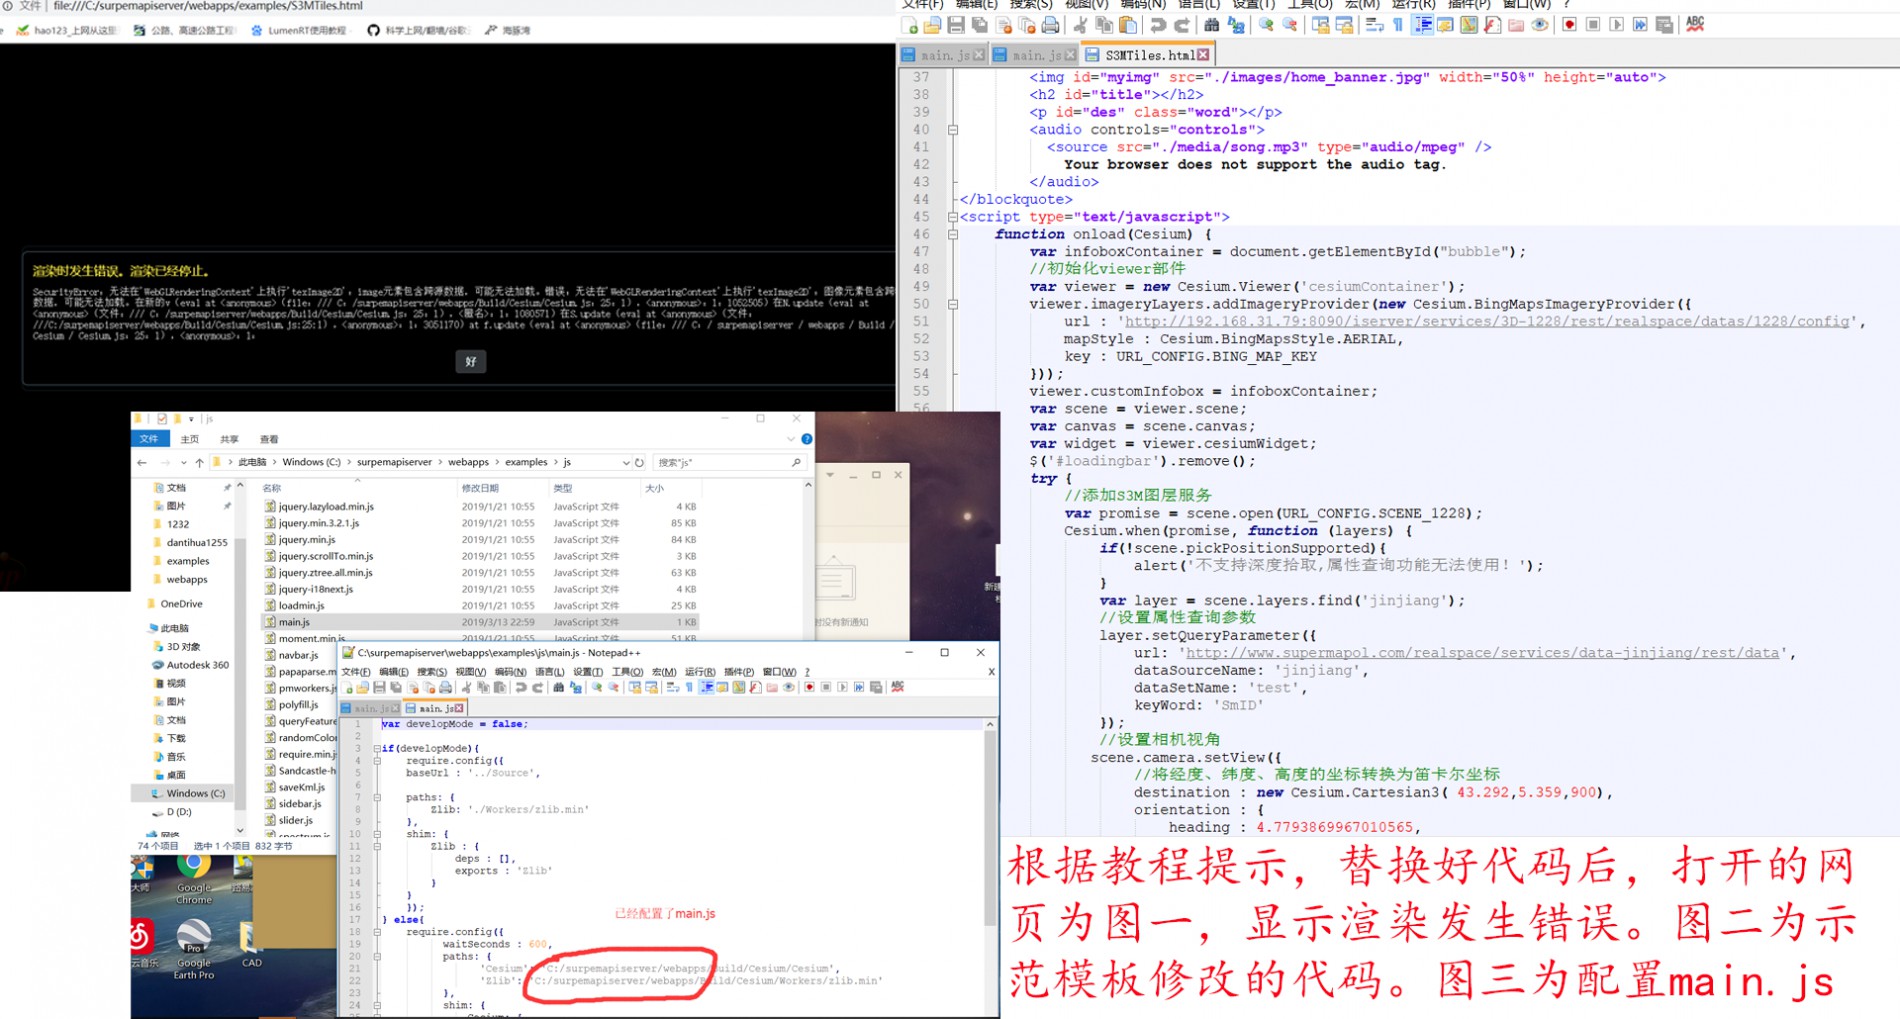Click the Google Earth Pro desktop shortcut
Screen dimensions: 1900x1019
[194, 950]
